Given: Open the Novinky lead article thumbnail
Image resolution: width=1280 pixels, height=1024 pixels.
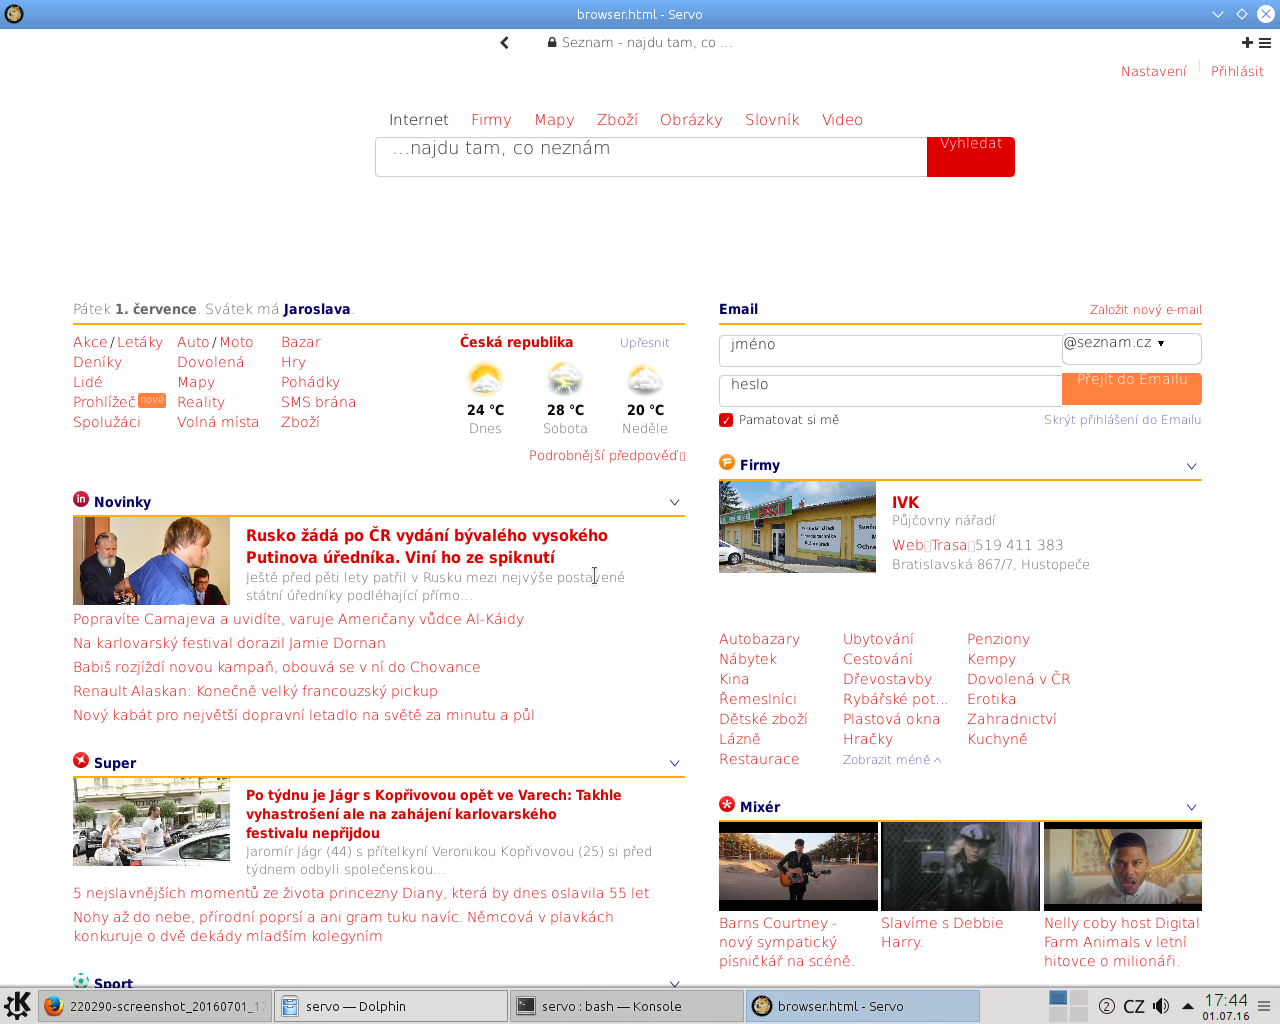Looking at the screenshot, I should click(151, 561).
